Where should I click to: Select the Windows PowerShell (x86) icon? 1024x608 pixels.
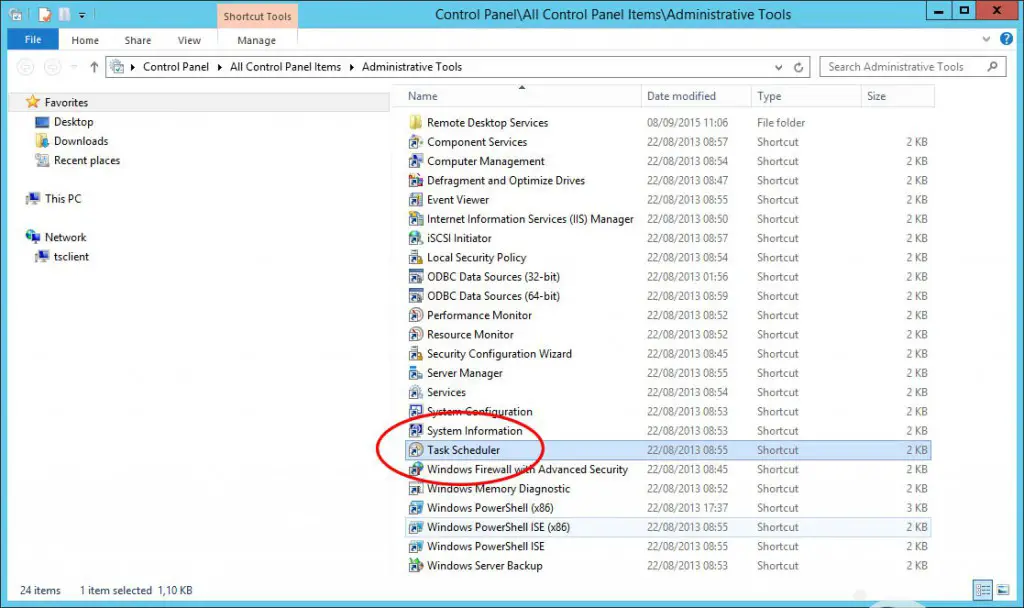[415, 507]
